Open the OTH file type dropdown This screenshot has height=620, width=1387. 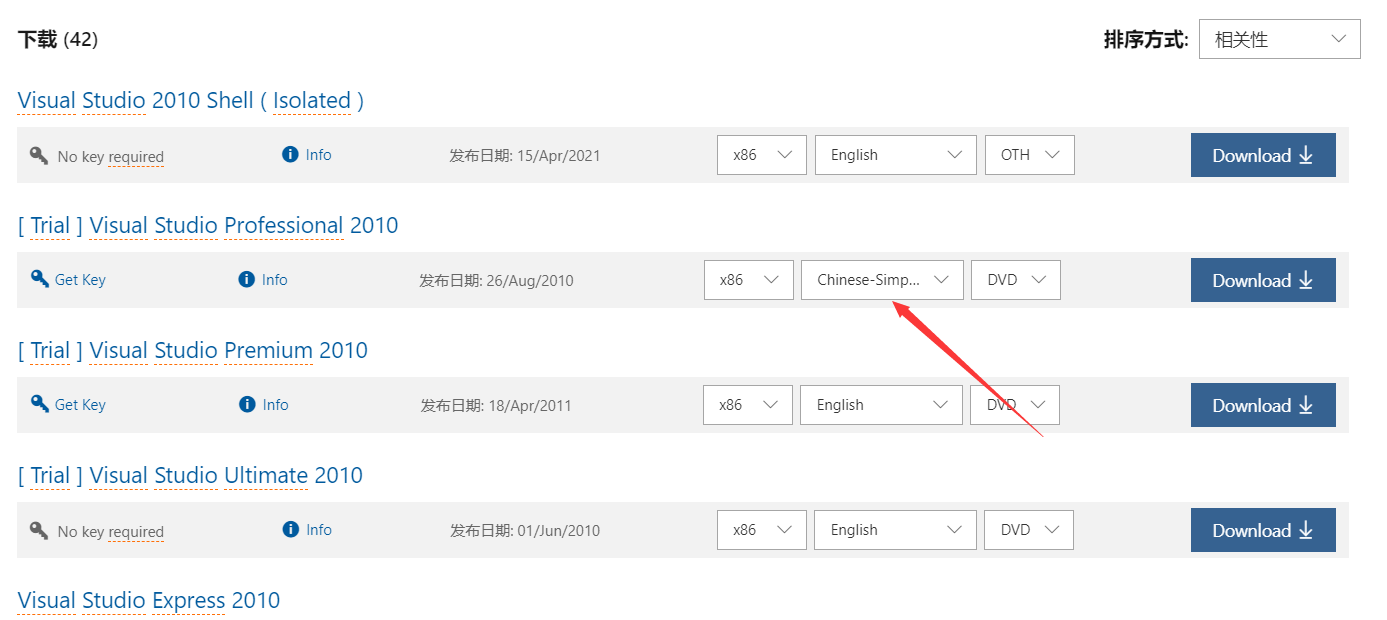pos(1029,155)
